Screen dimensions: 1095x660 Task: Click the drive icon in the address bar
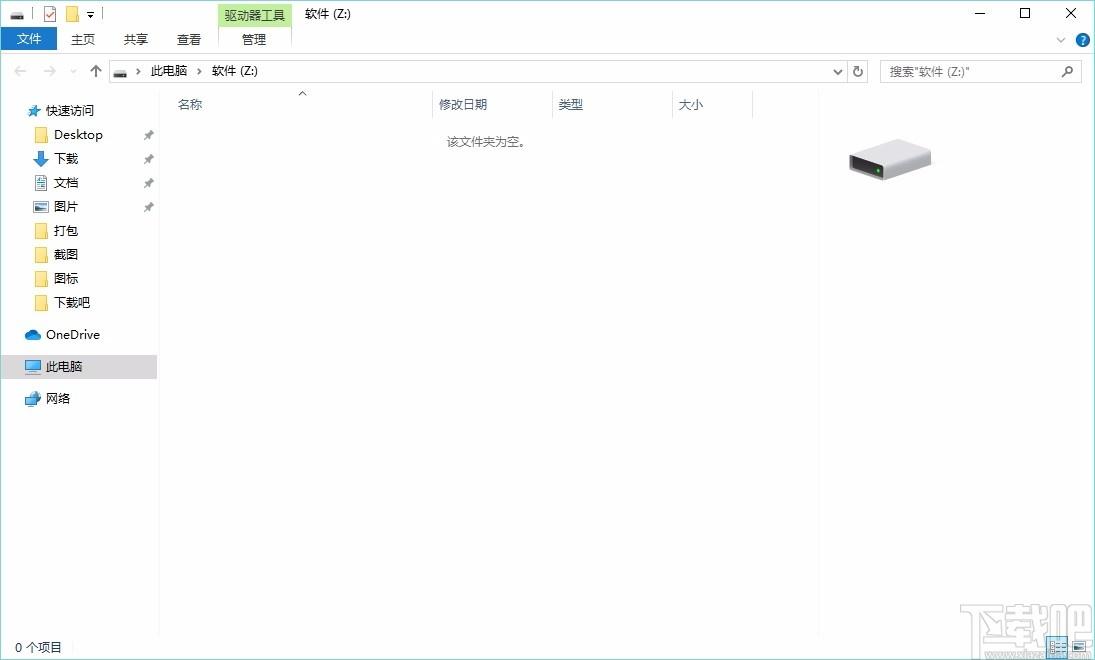(120, 72)
